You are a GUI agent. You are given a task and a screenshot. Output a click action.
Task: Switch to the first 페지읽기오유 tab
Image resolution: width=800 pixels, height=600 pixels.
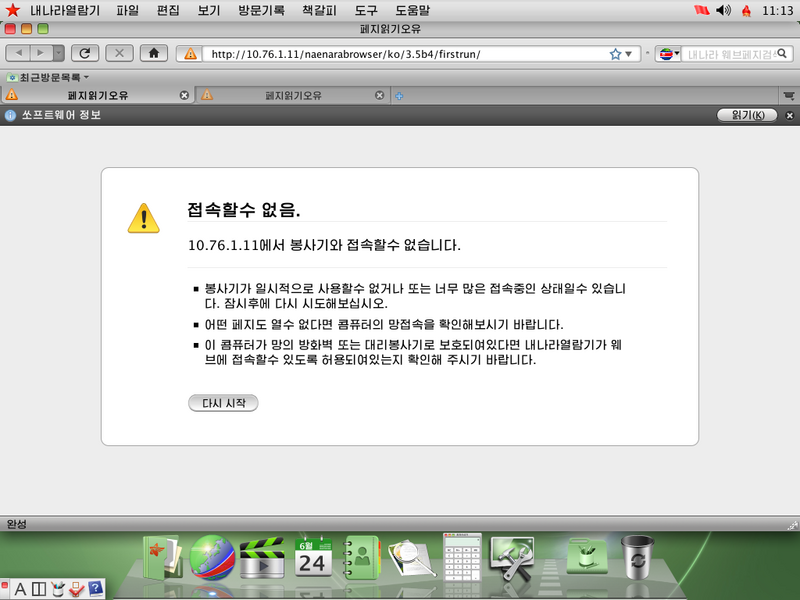tap(97, 95)
